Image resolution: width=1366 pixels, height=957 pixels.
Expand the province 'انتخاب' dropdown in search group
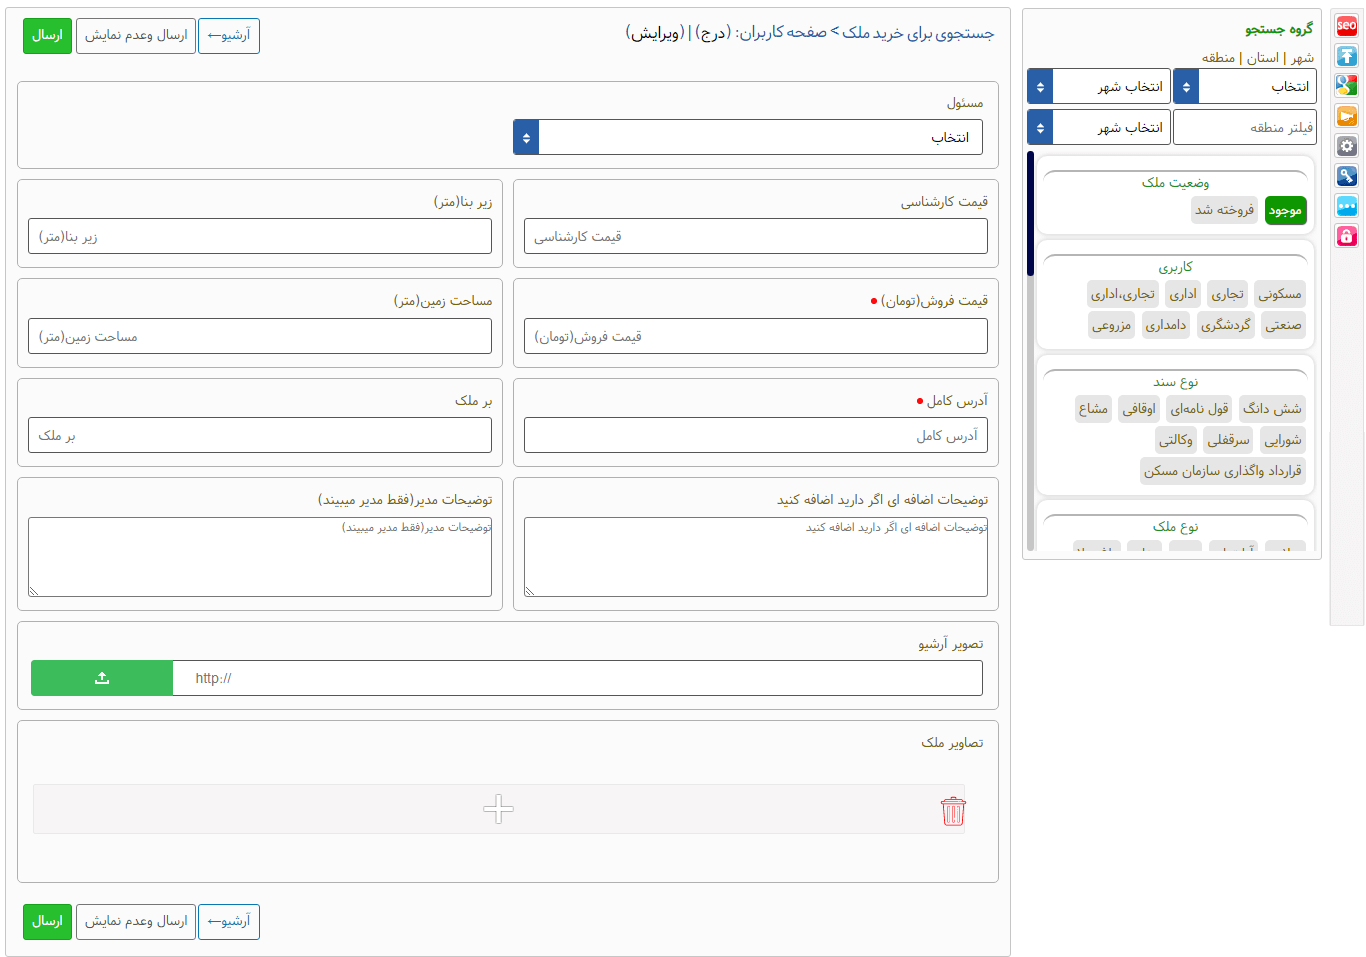click(x=1244, y=87)
